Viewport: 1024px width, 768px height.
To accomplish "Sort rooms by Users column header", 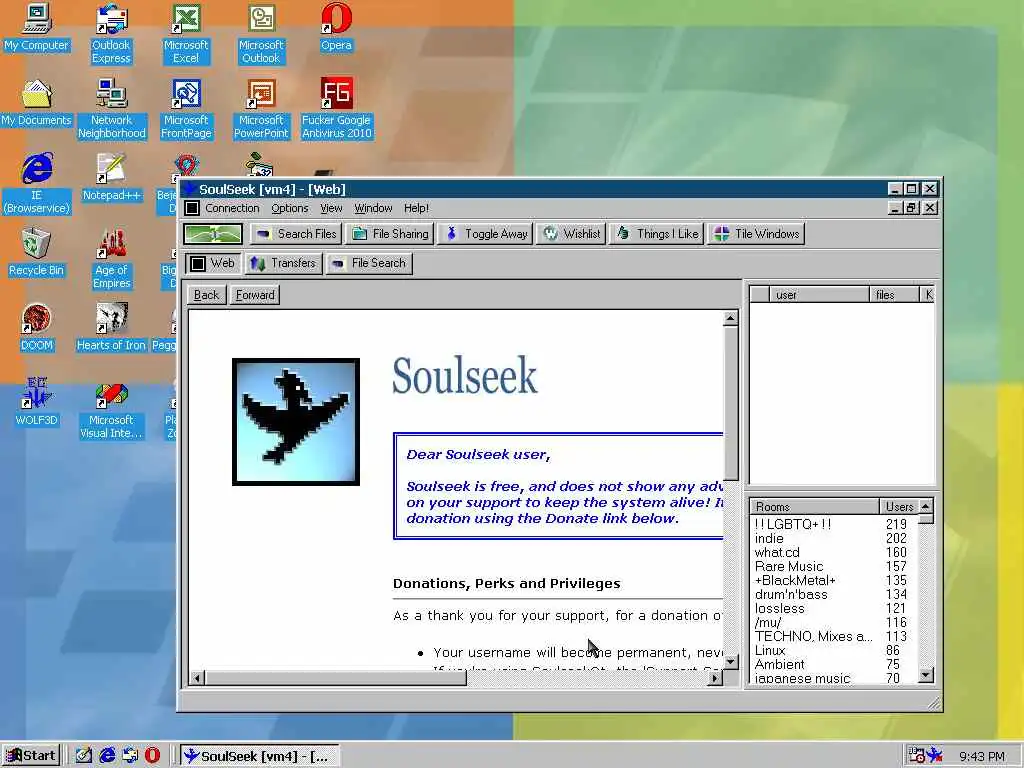I will tap(899, 507).
